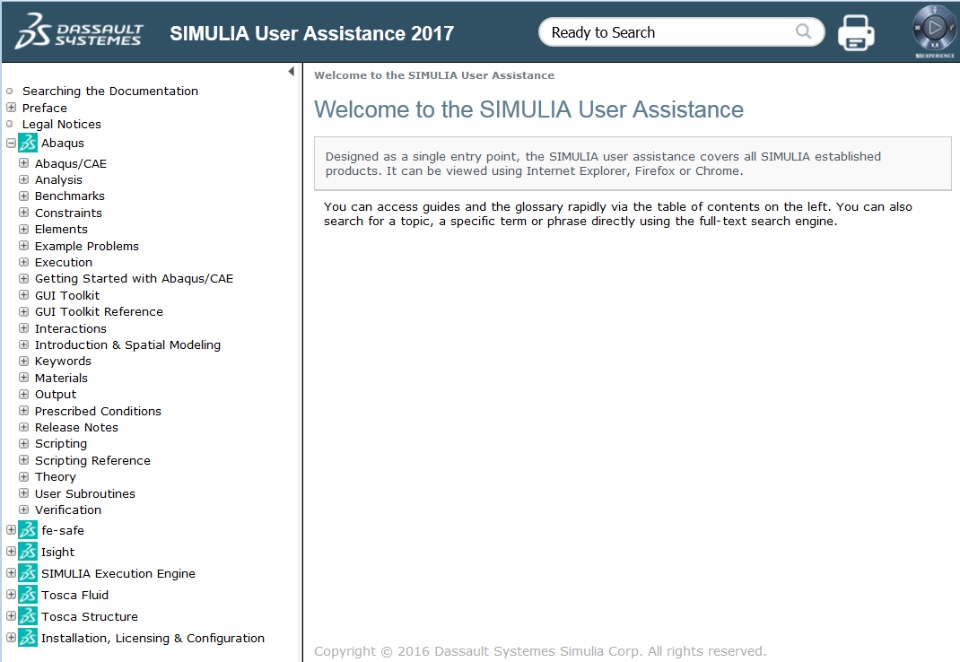
Task: Expand the Abaqus/CAE node
Action: 24,163
